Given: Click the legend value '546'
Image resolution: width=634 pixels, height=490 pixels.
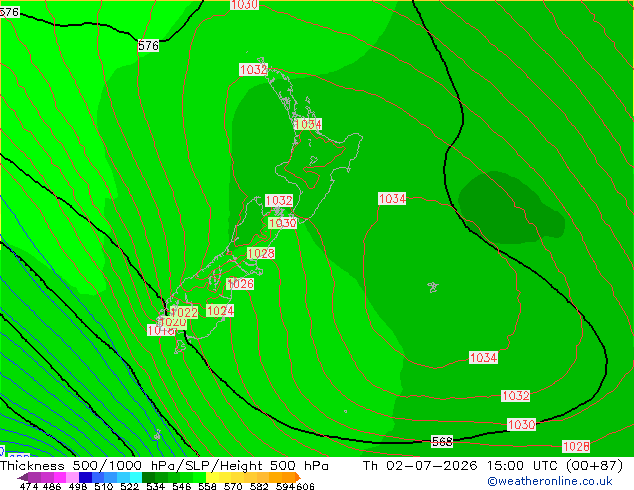Looking at the screenshot, I should 182,486.
